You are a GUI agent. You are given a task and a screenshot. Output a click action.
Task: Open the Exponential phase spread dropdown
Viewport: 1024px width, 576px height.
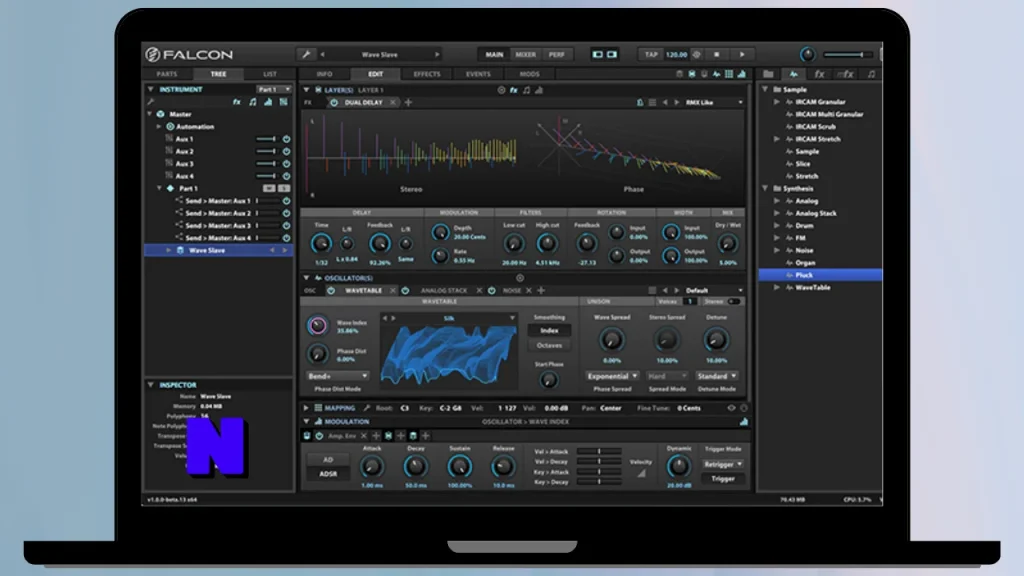(612, 376)
